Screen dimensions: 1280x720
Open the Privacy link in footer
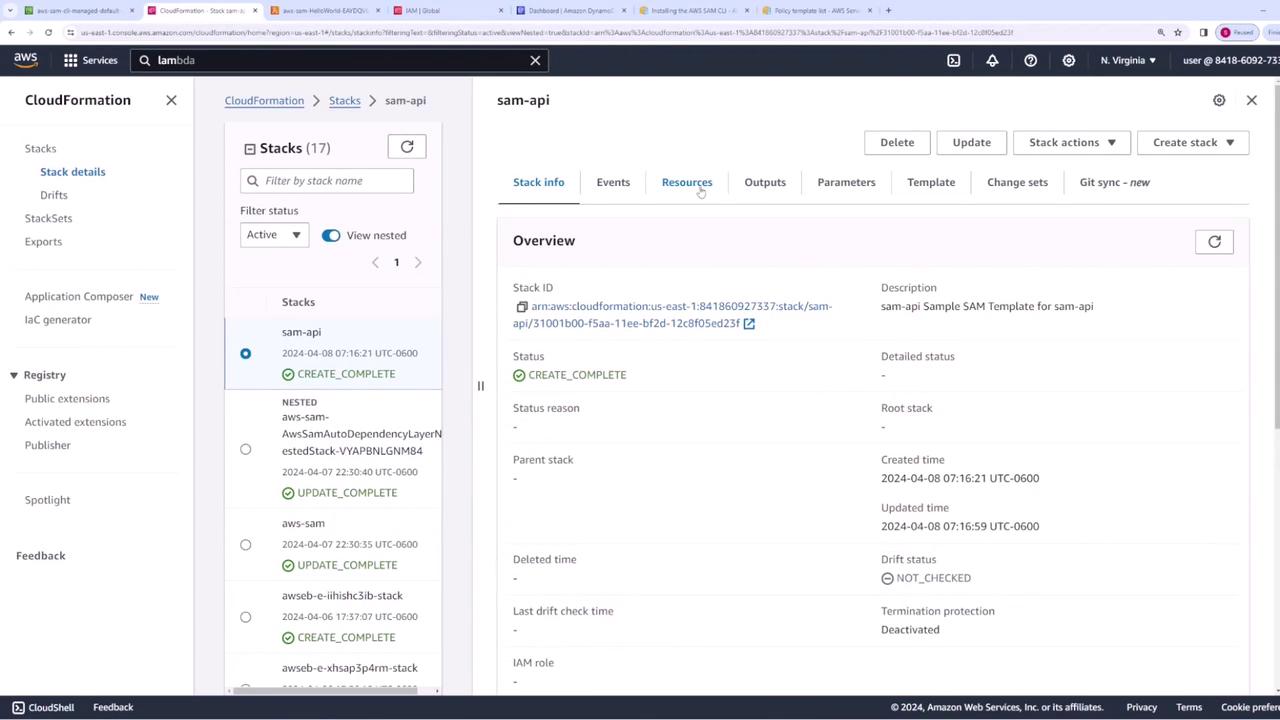(1141, 707)
